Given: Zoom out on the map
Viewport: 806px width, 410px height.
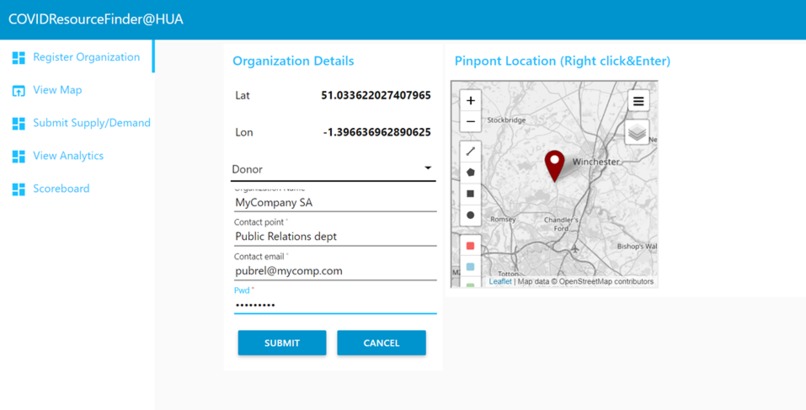Looking at the screenshot, I should [470, 122].
